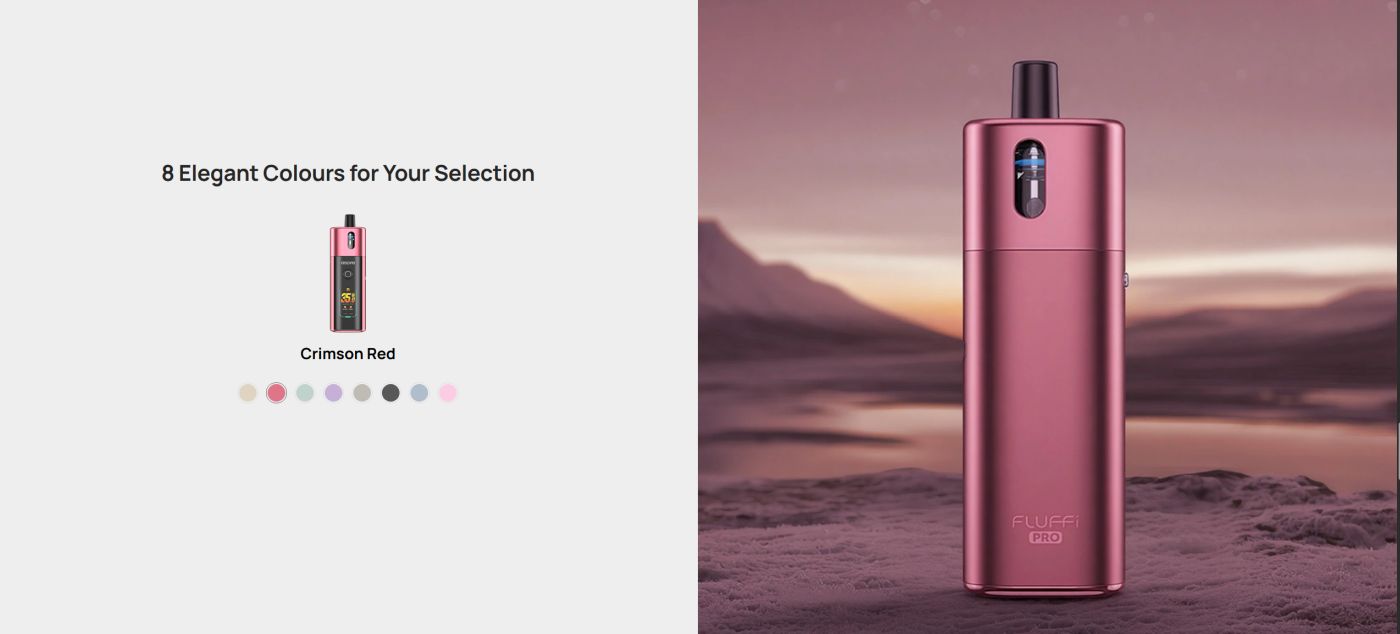
Task: Select the dark charcoal black swatch
Action: (391, 393)
